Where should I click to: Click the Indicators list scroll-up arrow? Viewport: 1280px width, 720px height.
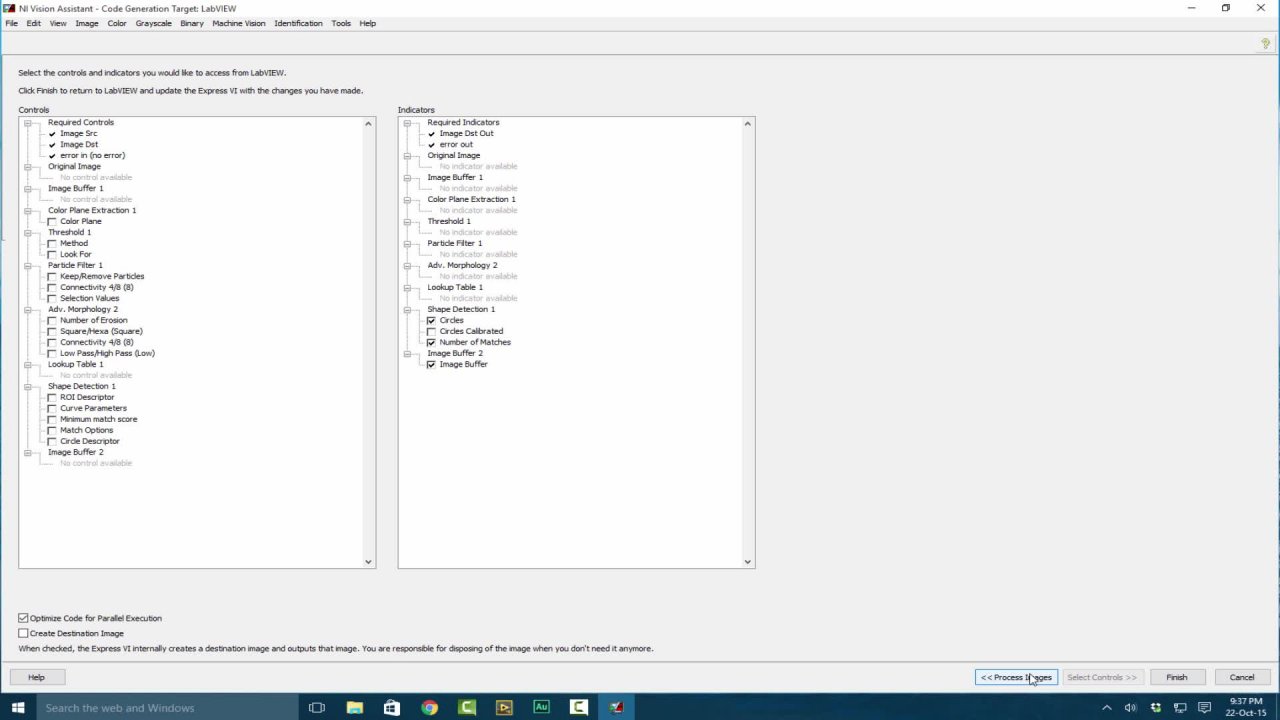[x=747, y=124]
